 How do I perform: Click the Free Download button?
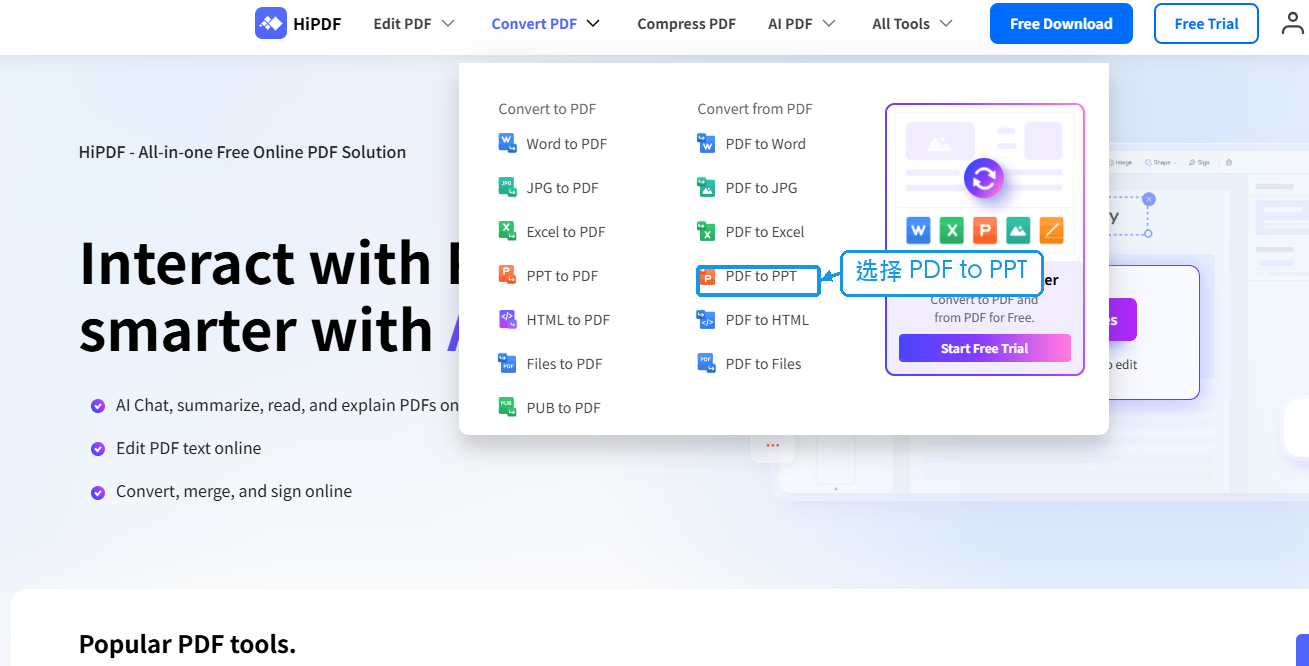point(1061,23)
